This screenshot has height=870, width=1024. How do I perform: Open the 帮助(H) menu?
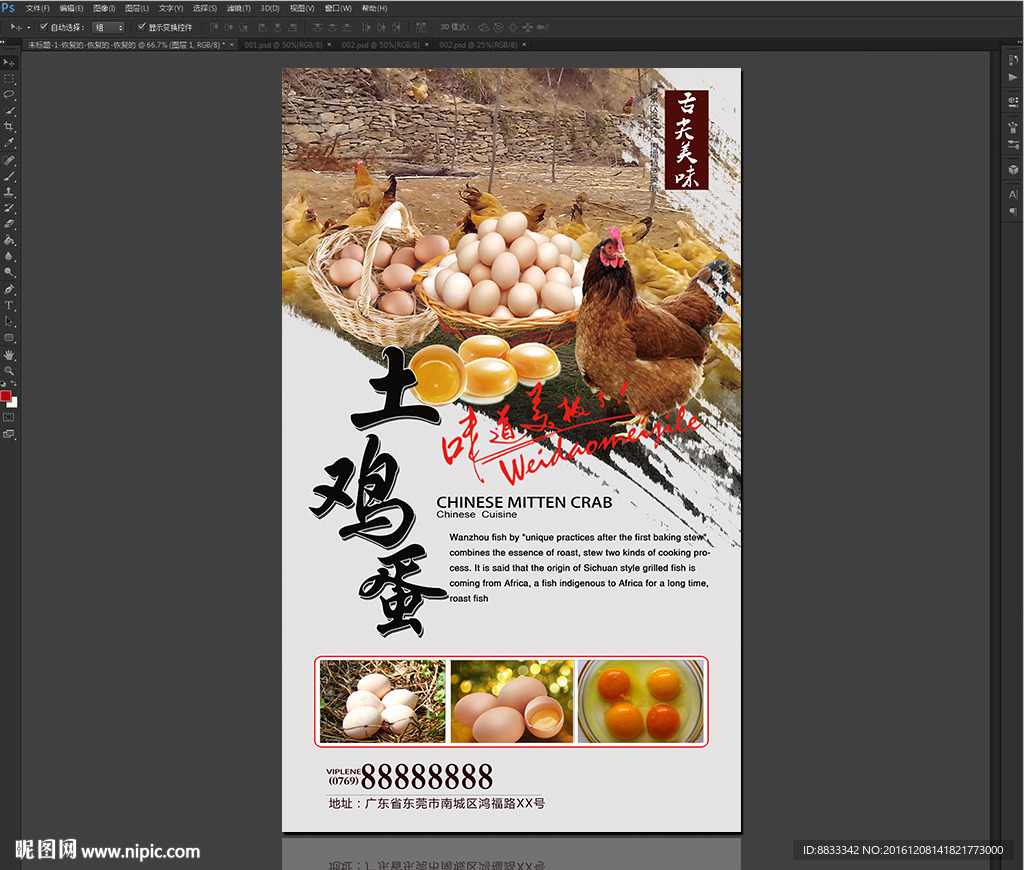pyautogui.click(x=374, y=8)
